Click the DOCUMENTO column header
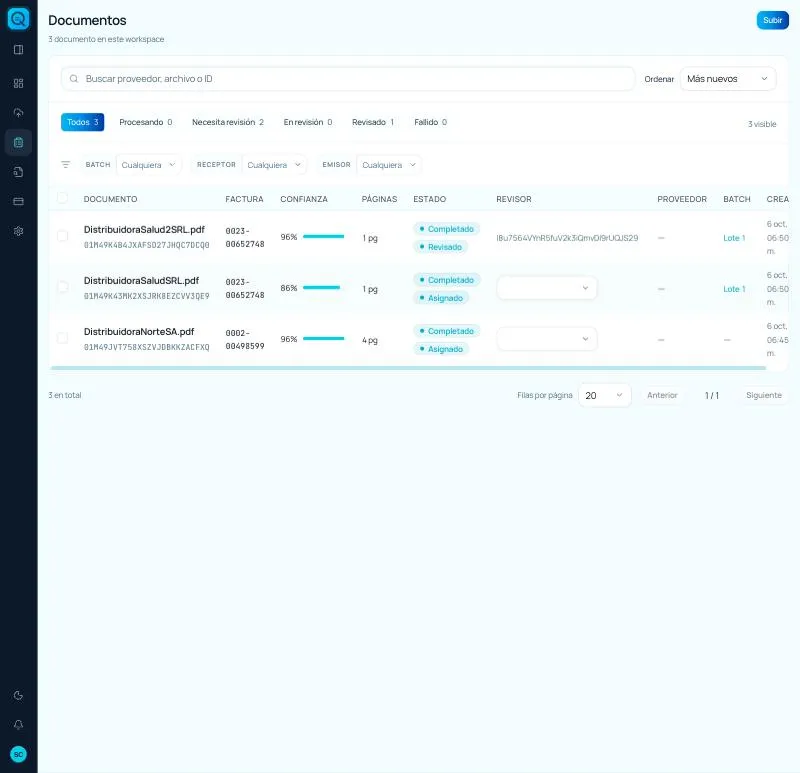Screen dimensions: 800x773 point(110,199)
